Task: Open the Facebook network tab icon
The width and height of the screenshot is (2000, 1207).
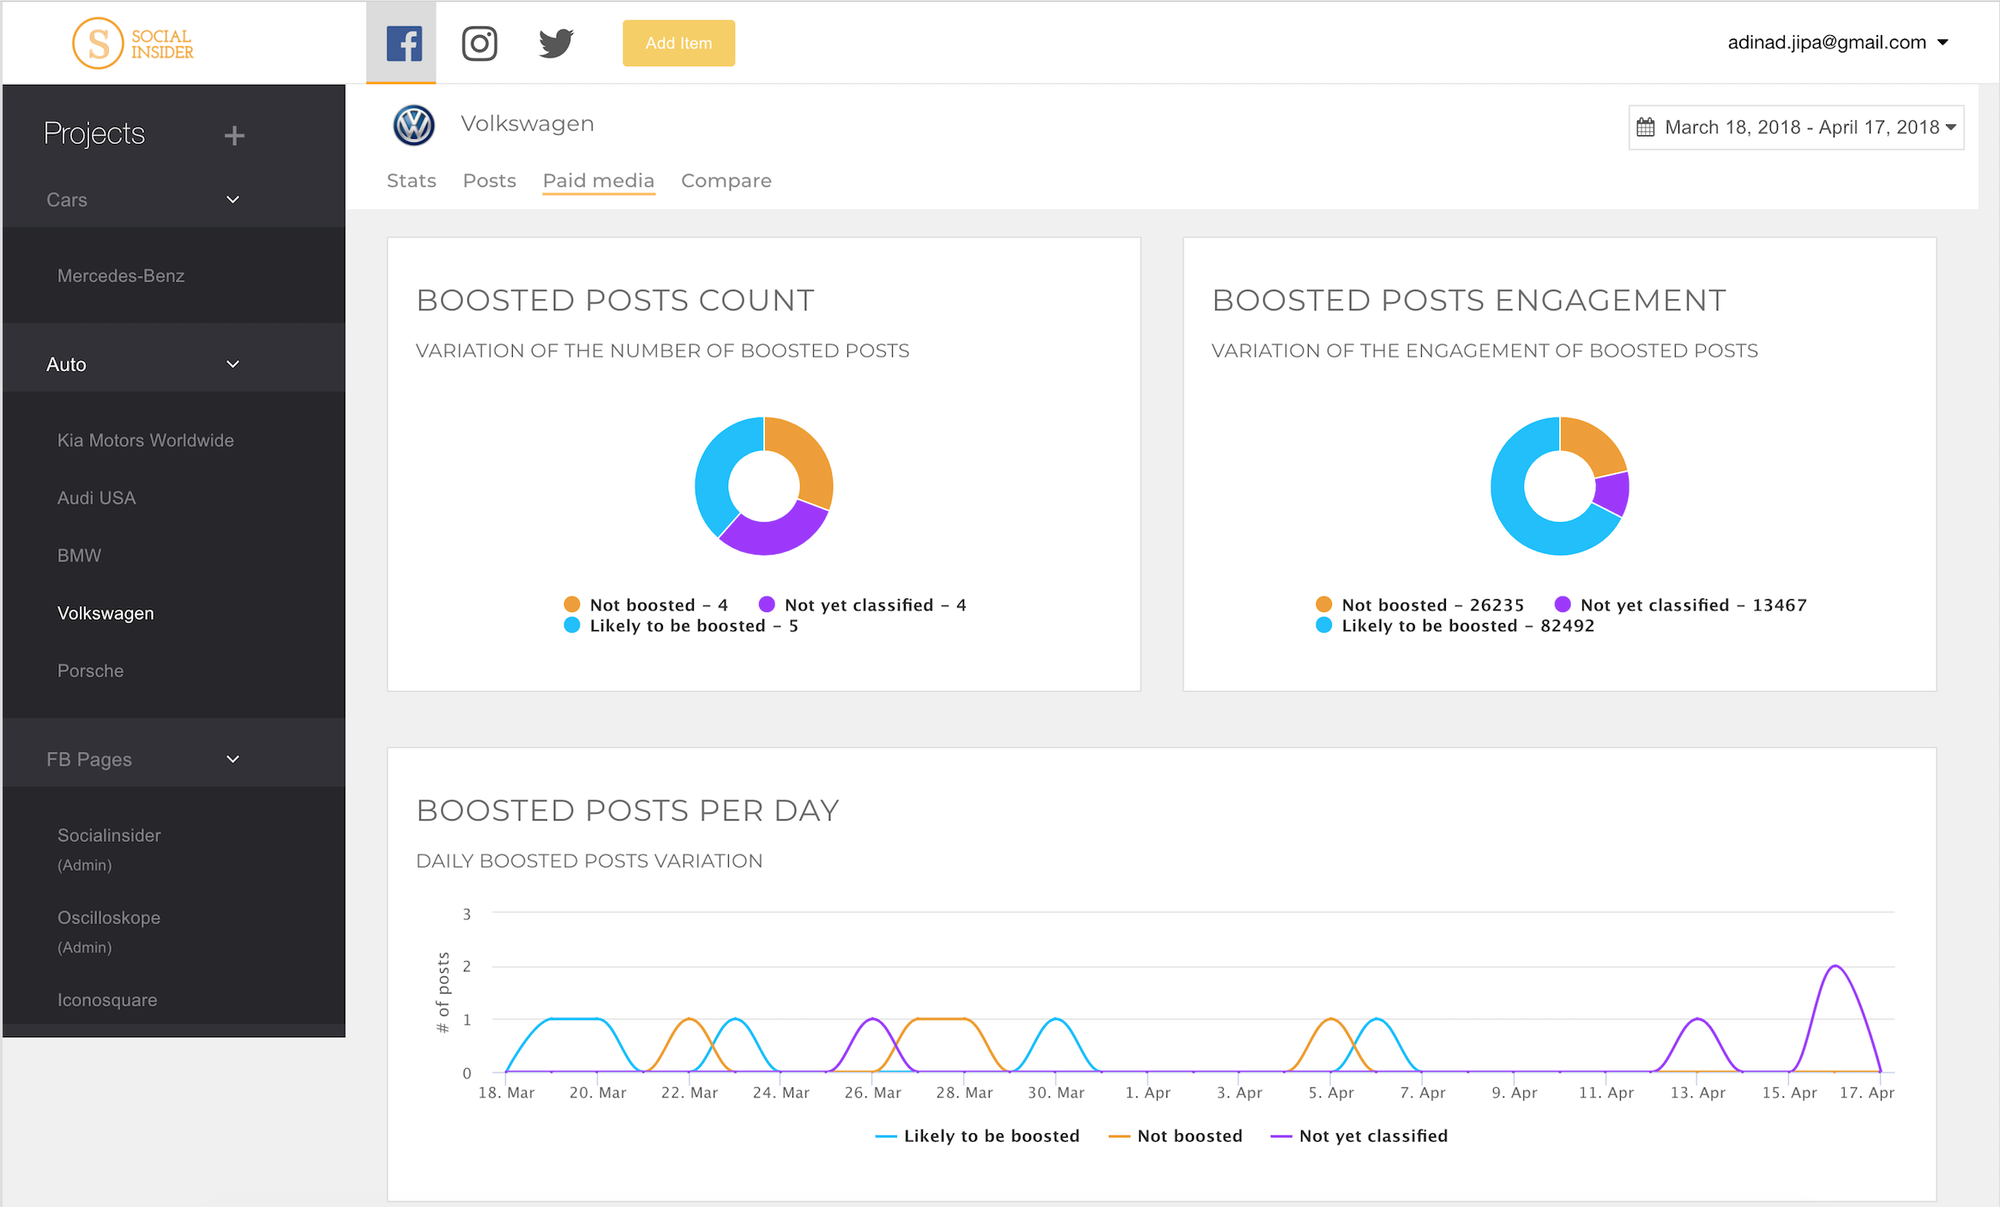Action: (x=404, y=43)
